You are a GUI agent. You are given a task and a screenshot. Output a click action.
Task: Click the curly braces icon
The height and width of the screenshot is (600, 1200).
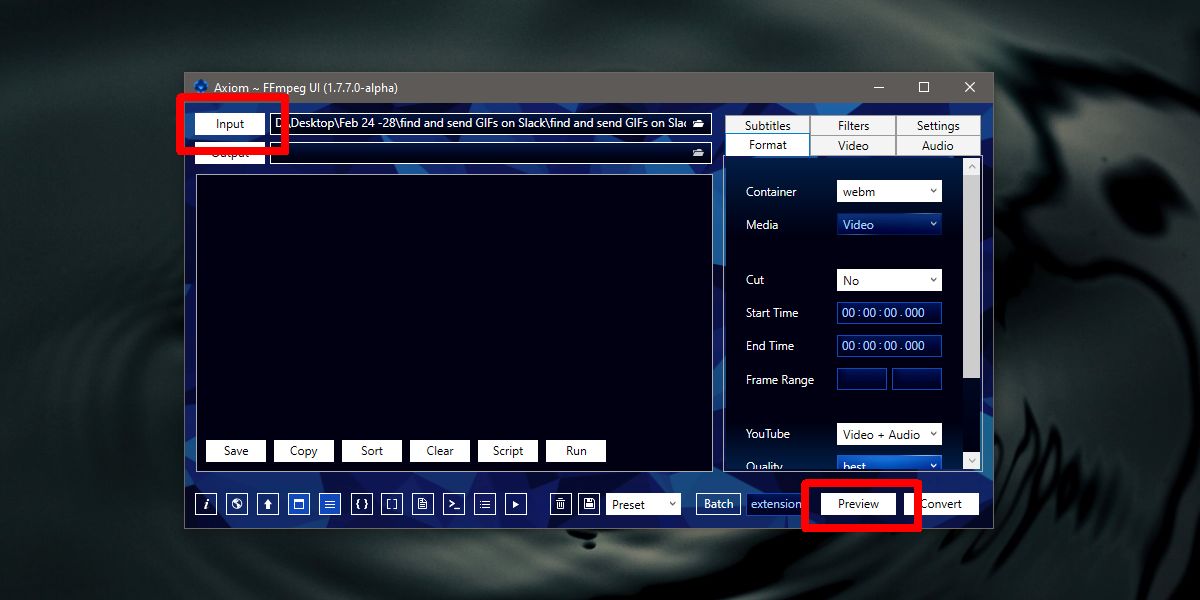tap(362, 504)
